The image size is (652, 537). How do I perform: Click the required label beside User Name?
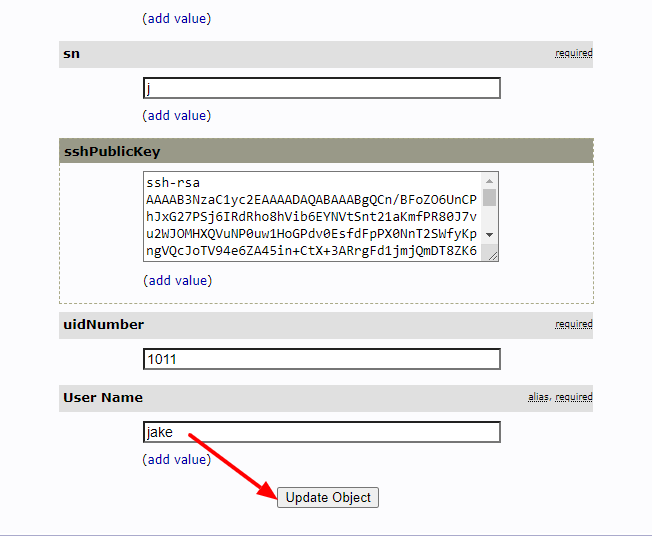pyautogui.click(x=574, y=397)
